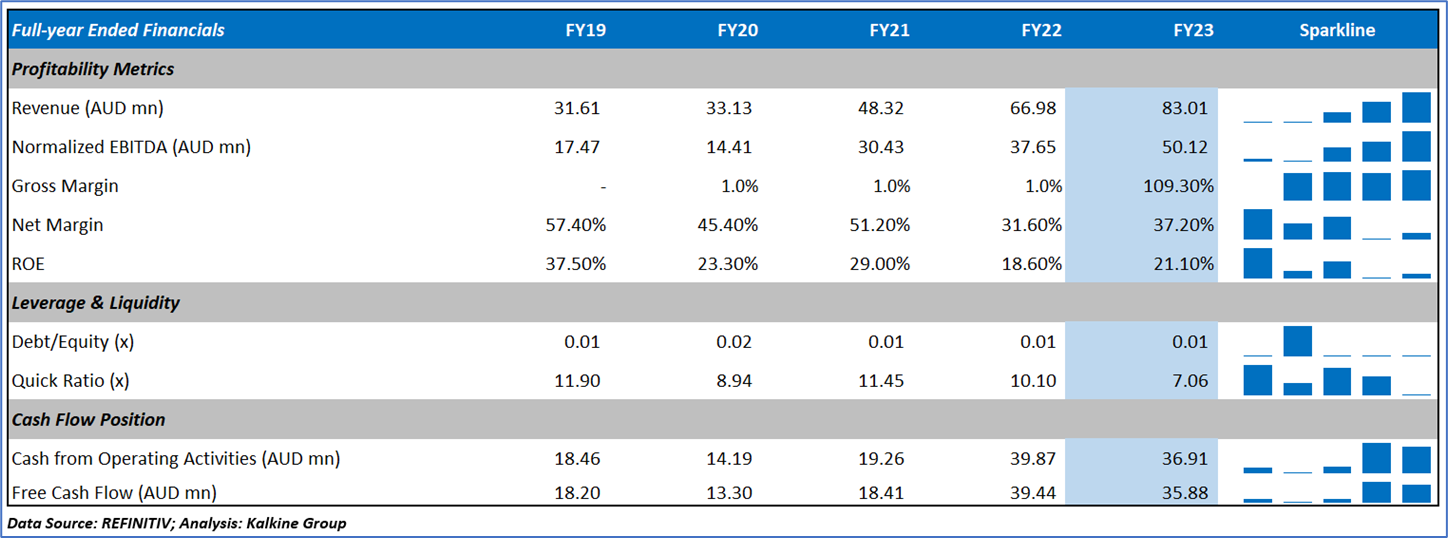Screen dimensions: 1448x538
Task: Select the FY23 Revenue cell 83.01
Action: click(x=1187, y=108)
